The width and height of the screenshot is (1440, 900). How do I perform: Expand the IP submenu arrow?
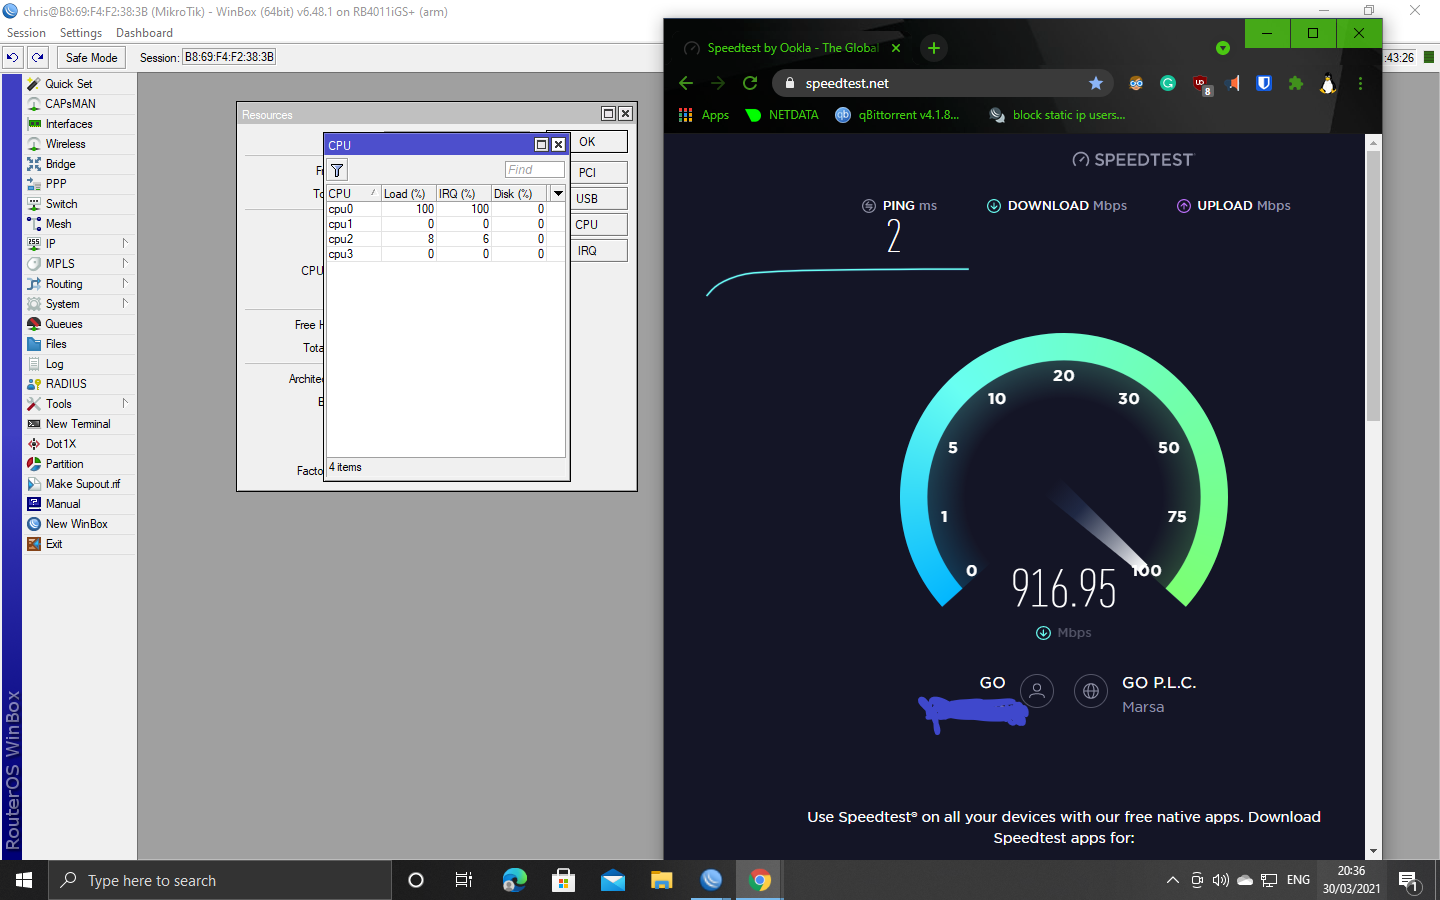pos(125,243)
